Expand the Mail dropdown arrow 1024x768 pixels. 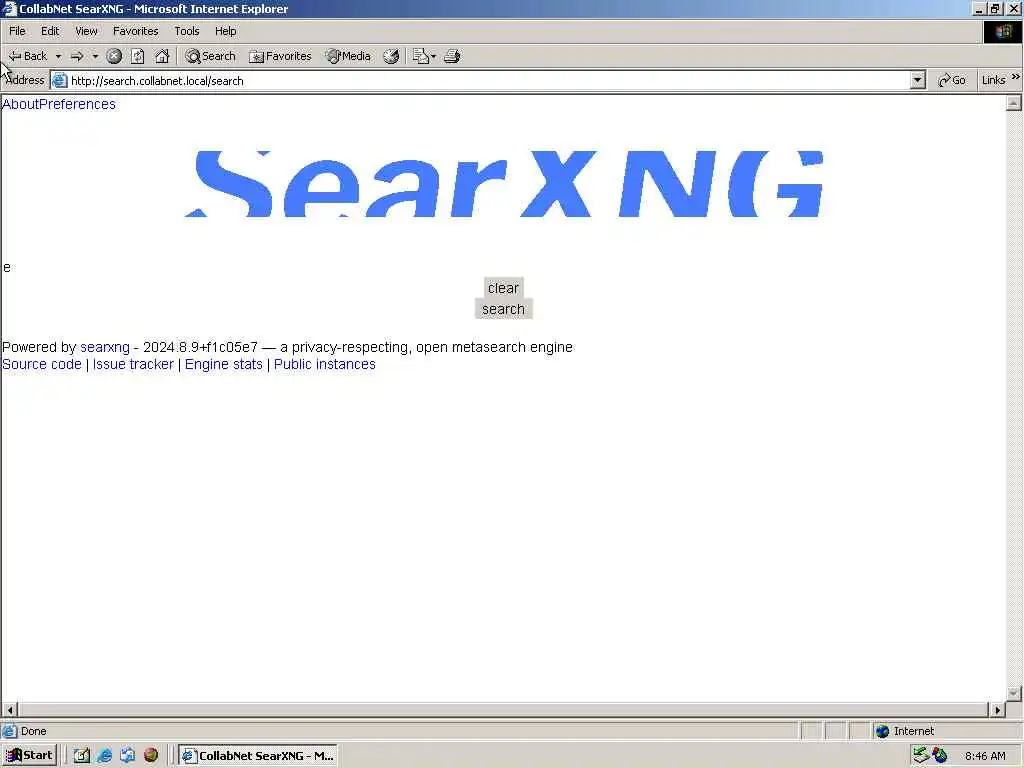pyautogui.click(x=434, y=56)
